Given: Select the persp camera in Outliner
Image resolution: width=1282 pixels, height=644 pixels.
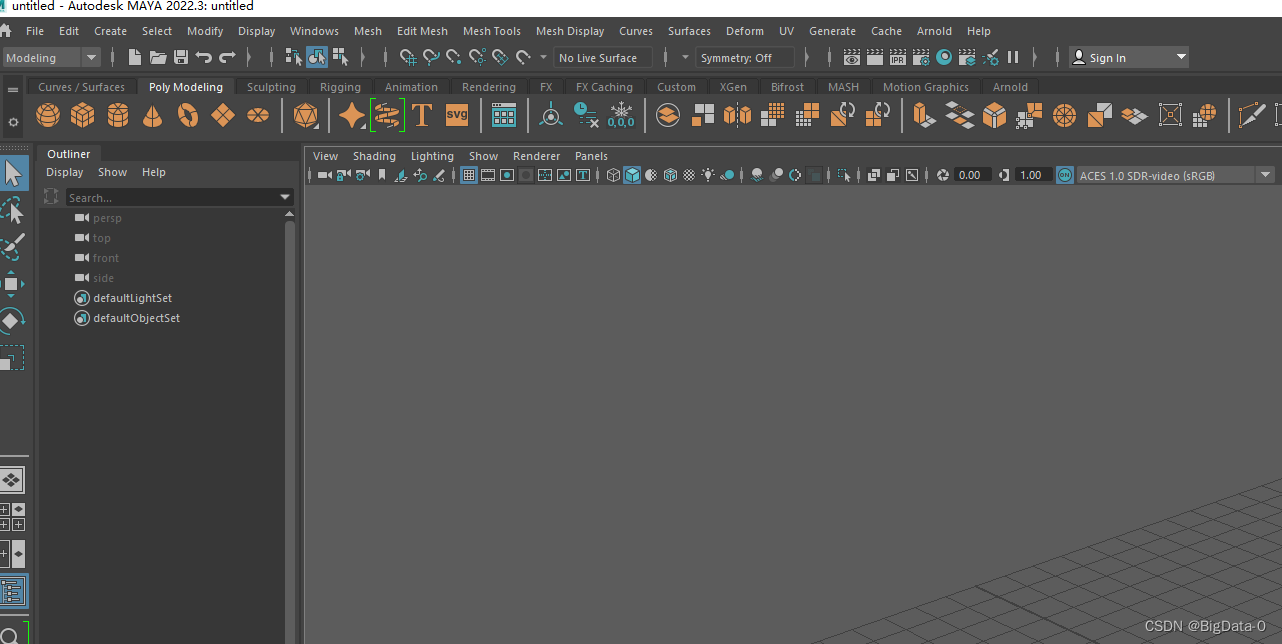Looking at the screenshot, I should tap(107, 218).
